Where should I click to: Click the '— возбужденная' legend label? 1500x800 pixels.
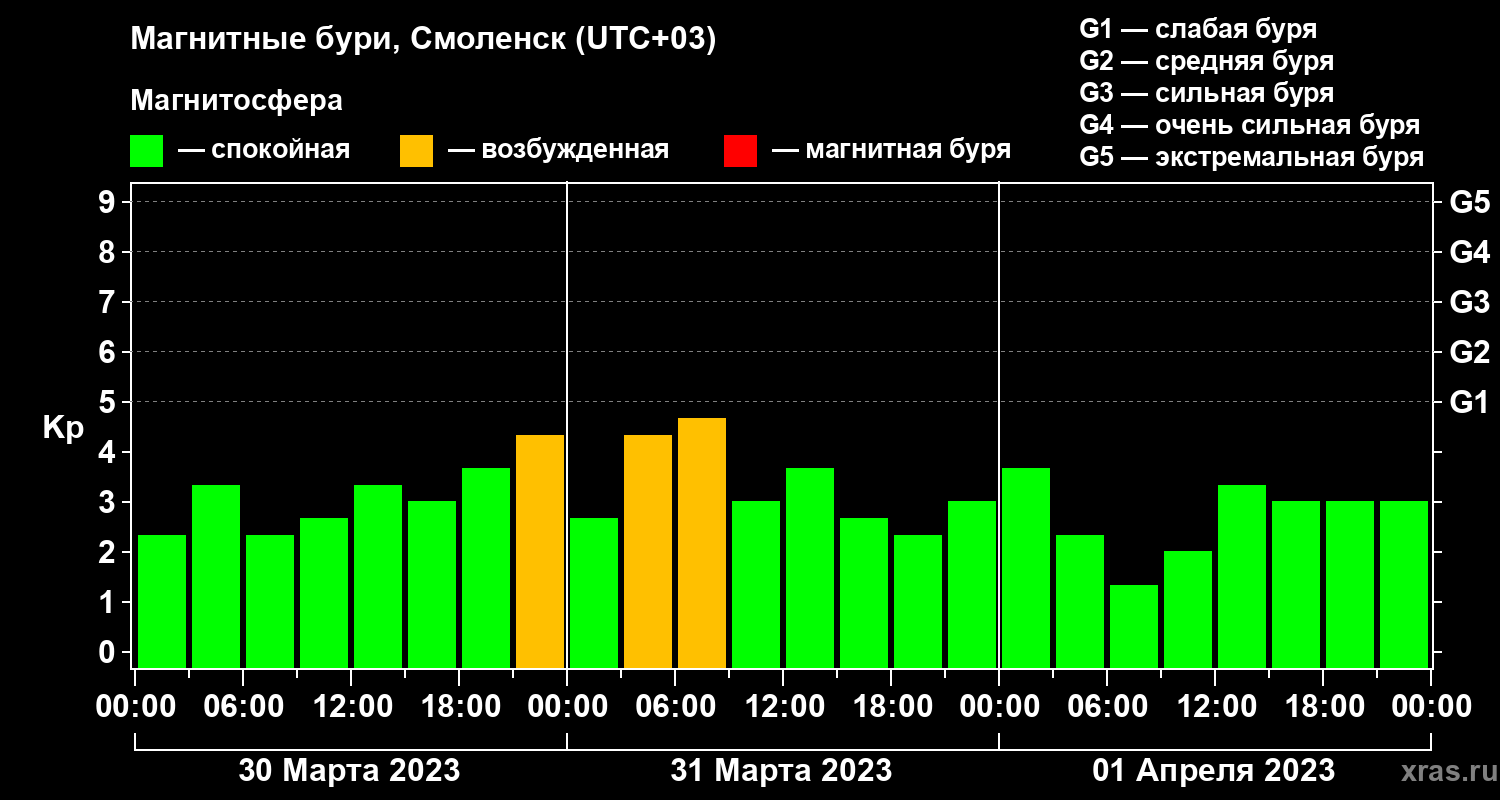[558, 150]
